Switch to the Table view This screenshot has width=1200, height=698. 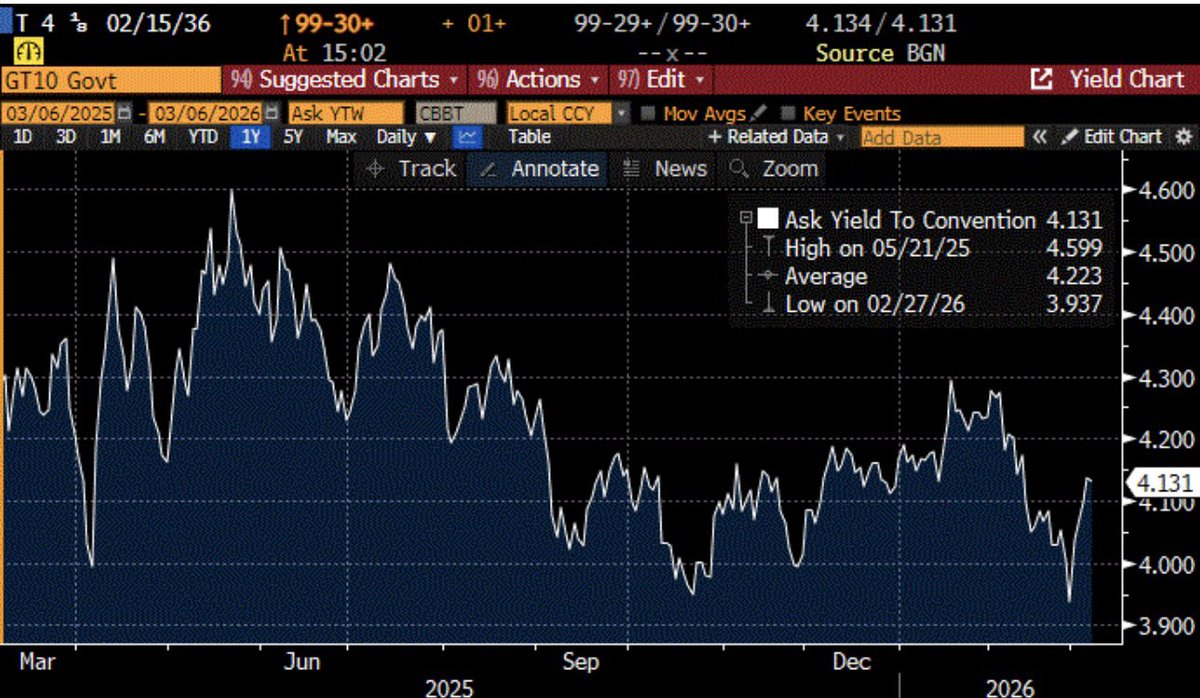[529, 137]
